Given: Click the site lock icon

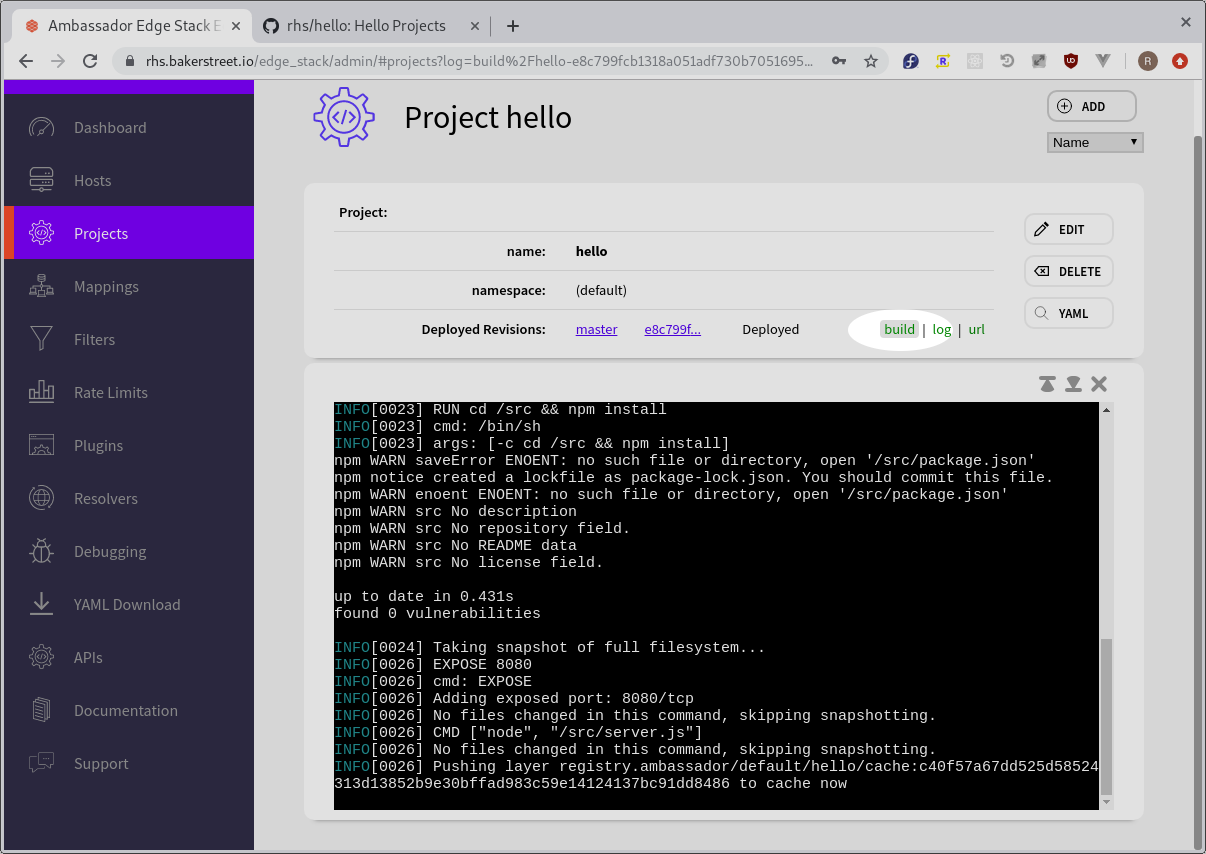Looking at the screenshot, I should point(129,61).
